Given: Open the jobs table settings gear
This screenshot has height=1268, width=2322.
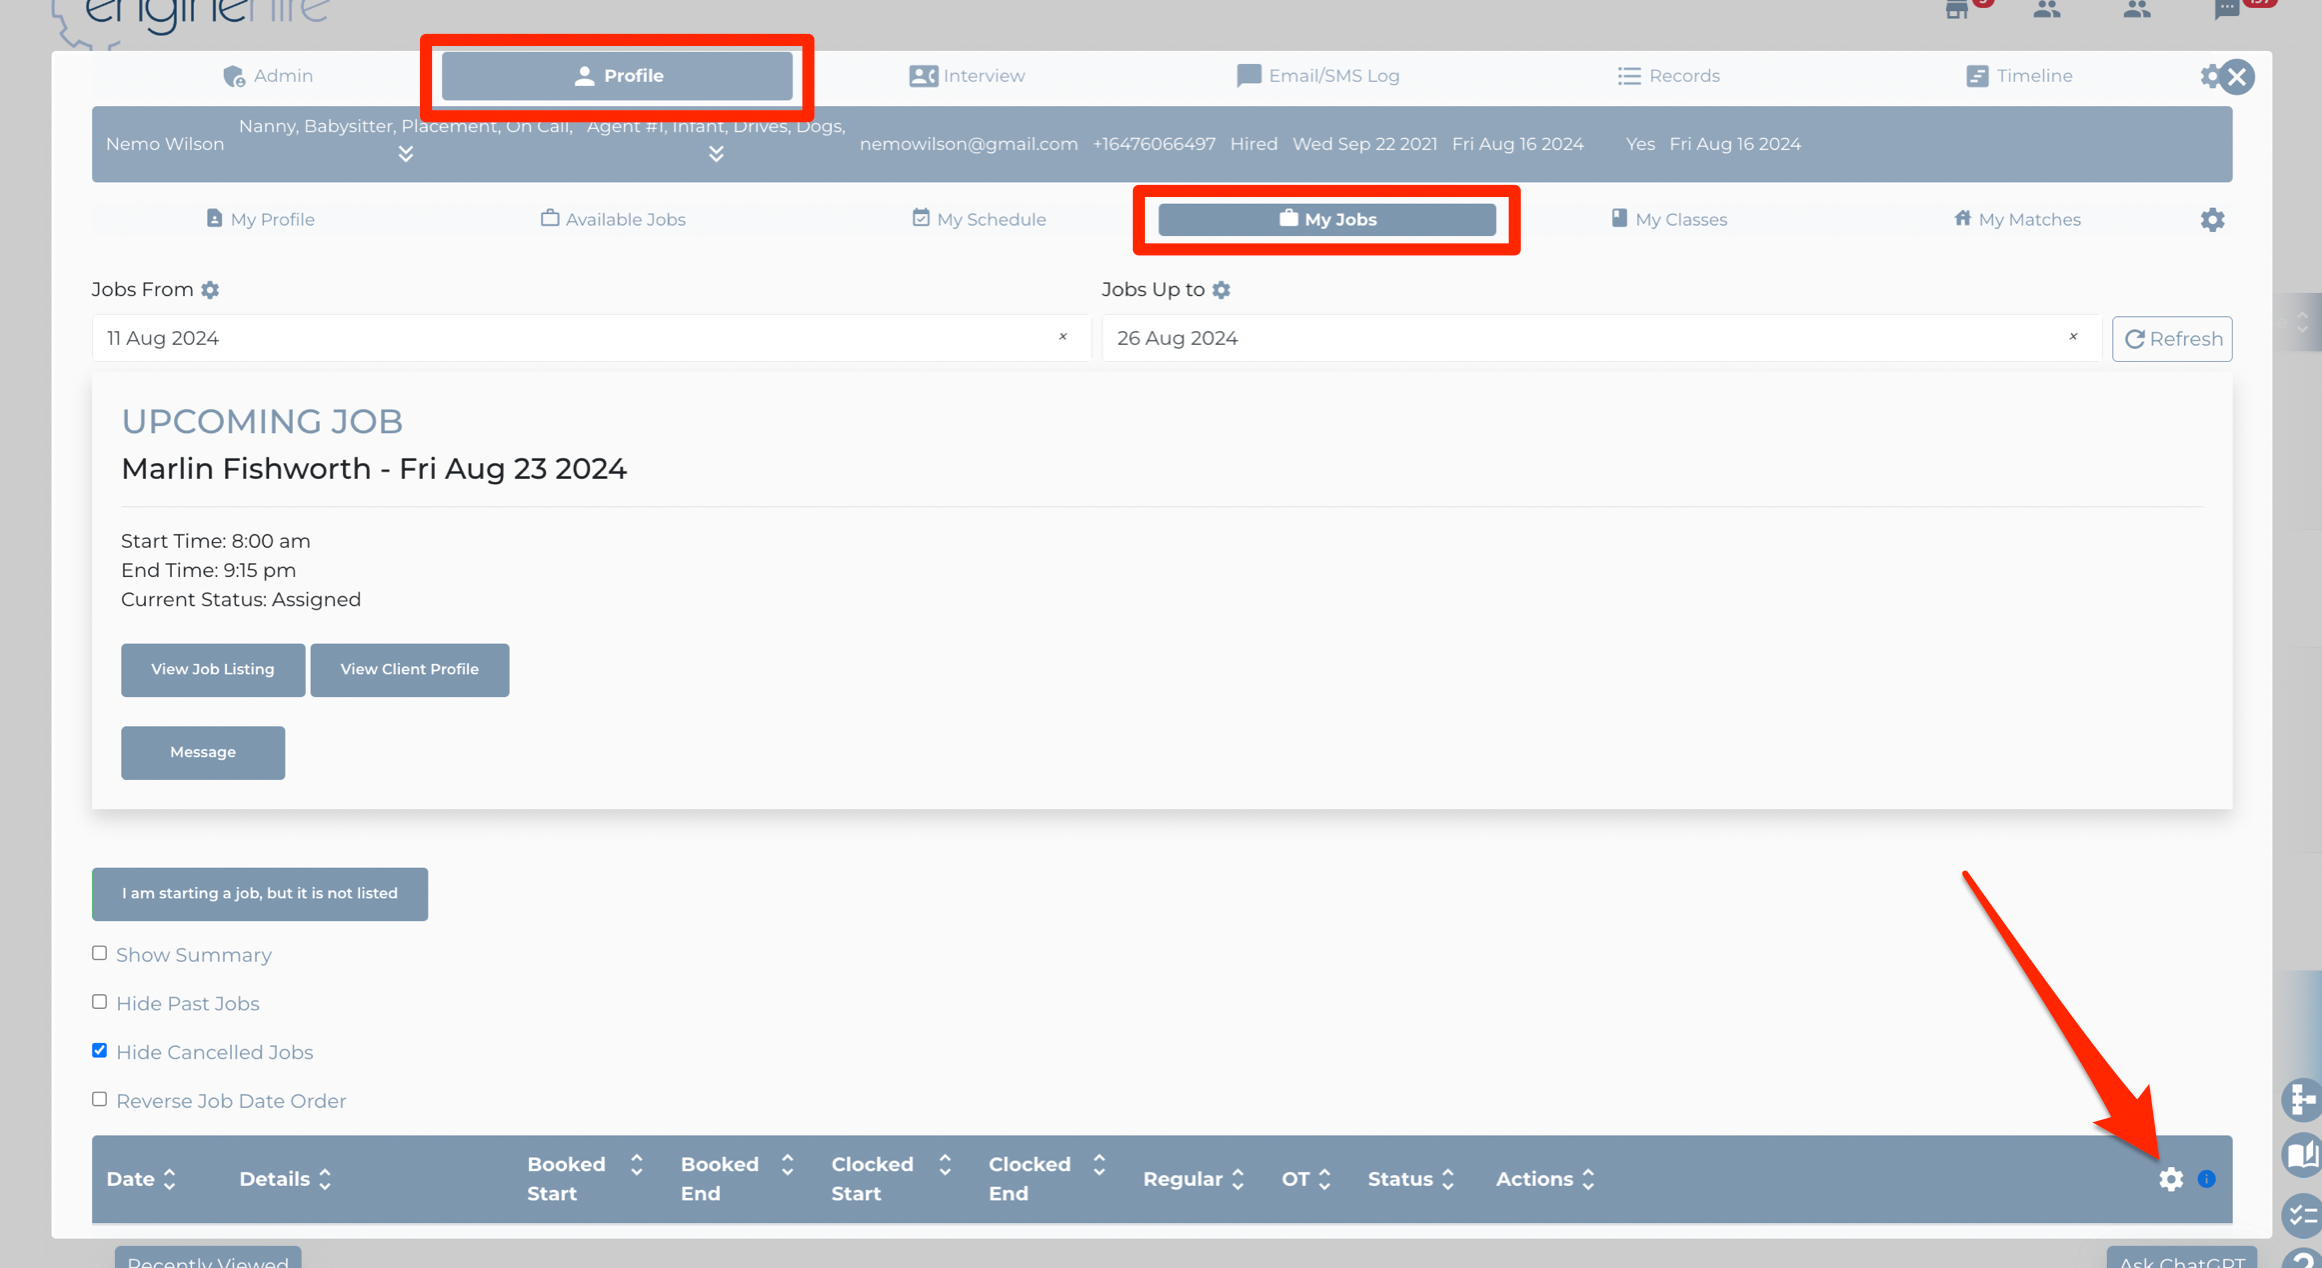Looking at the screenshot, I should click(2170, 1179).
